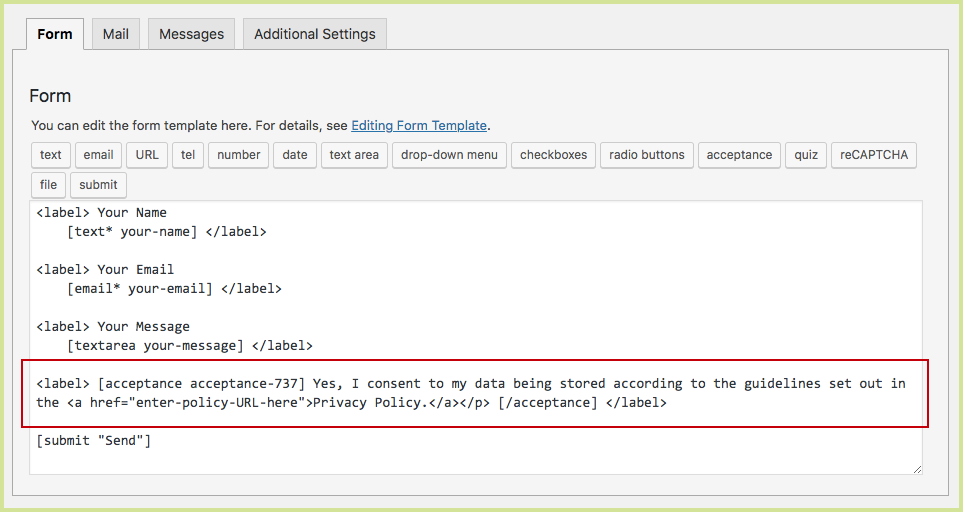Select the Additional Settings tab
The width and height of the screenshot is (963, 512).
coord(314,34)
